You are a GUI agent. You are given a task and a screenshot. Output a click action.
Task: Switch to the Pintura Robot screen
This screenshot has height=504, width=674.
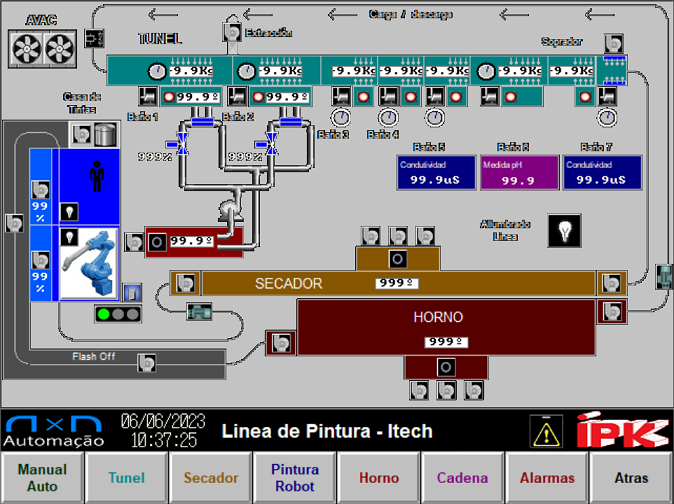[295, 478]
